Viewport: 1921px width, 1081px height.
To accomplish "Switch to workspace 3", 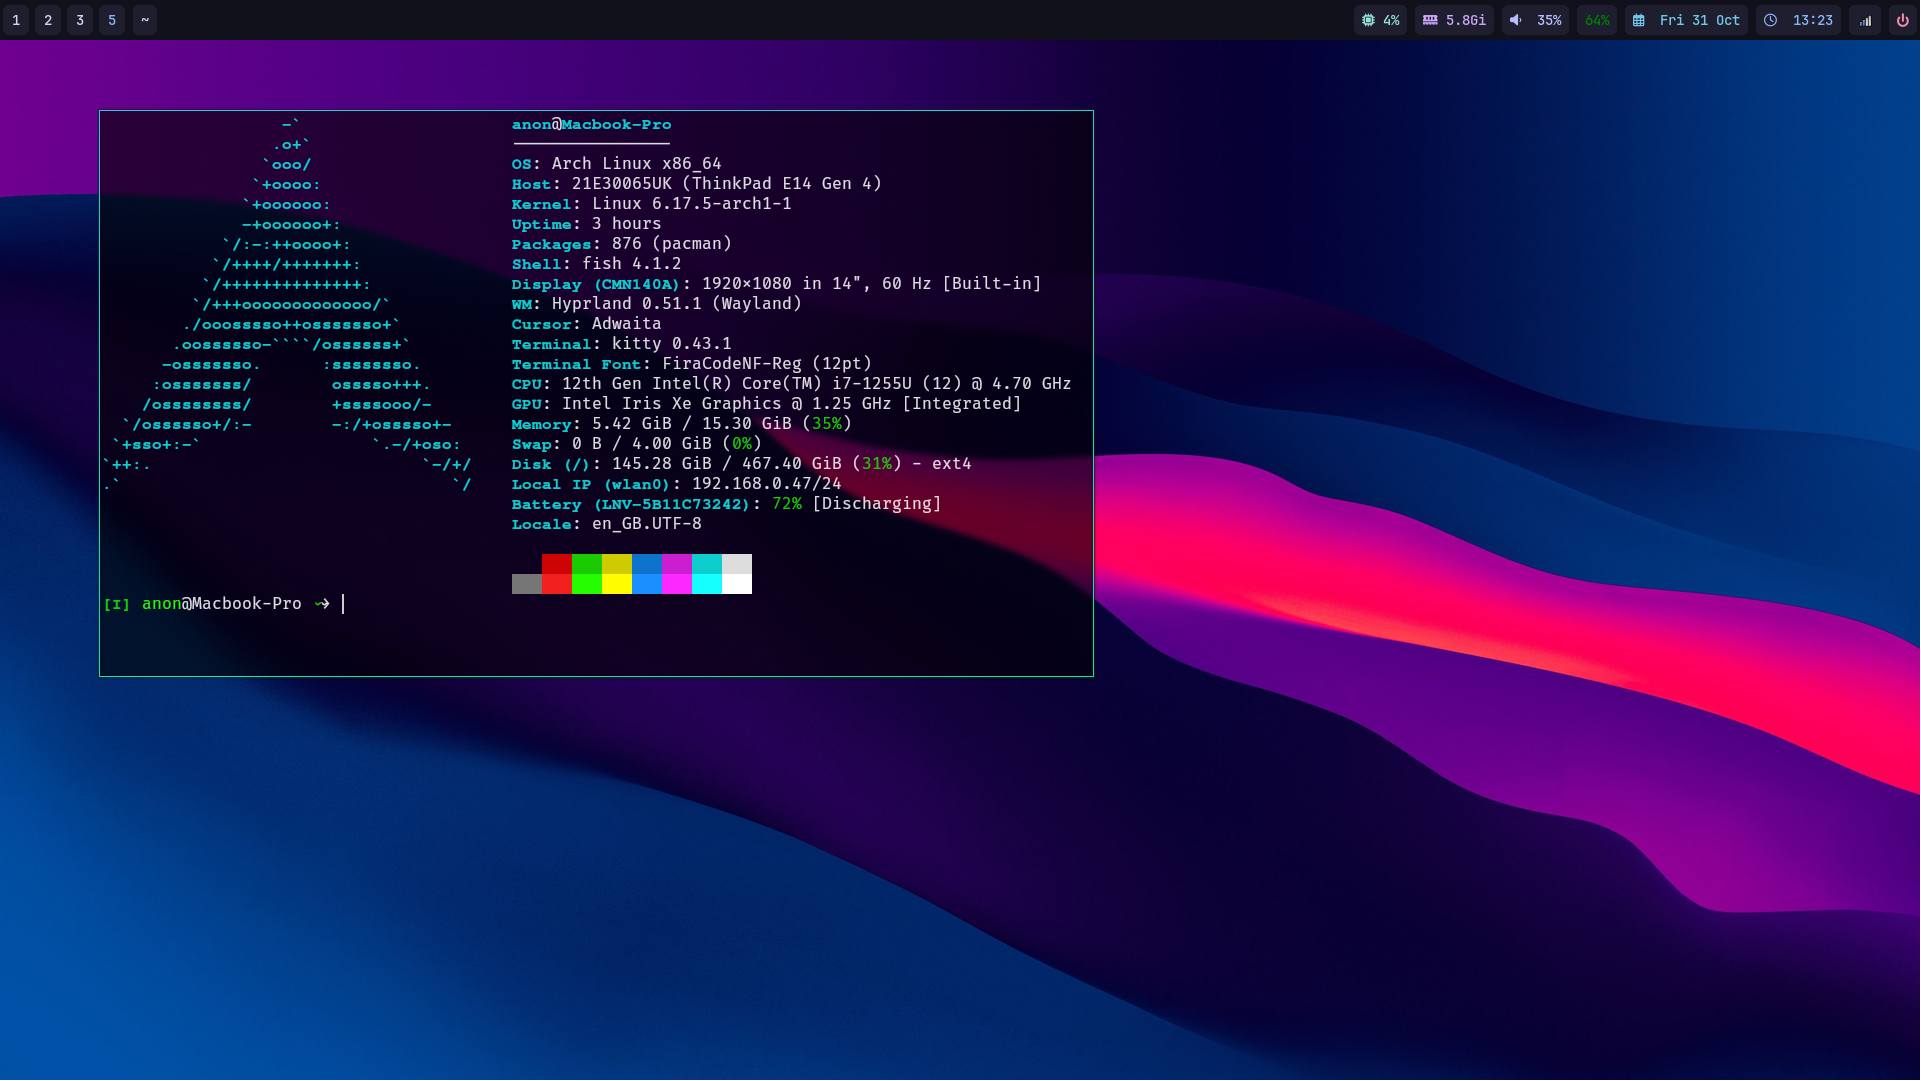I will pyautogui.click(x=80, y=20).
